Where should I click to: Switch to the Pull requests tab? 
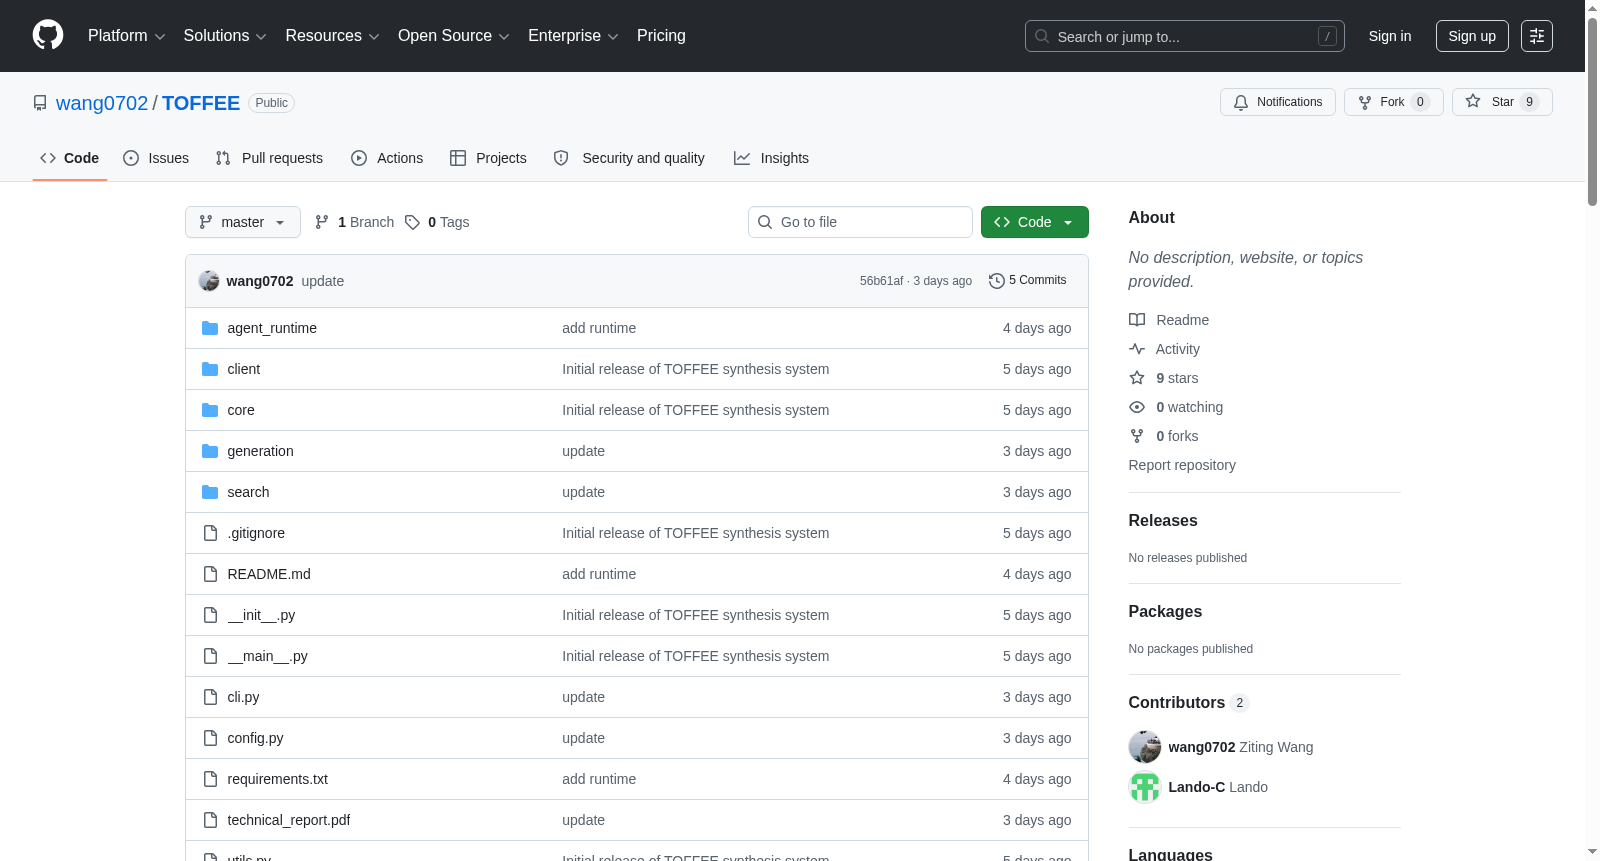269,158
